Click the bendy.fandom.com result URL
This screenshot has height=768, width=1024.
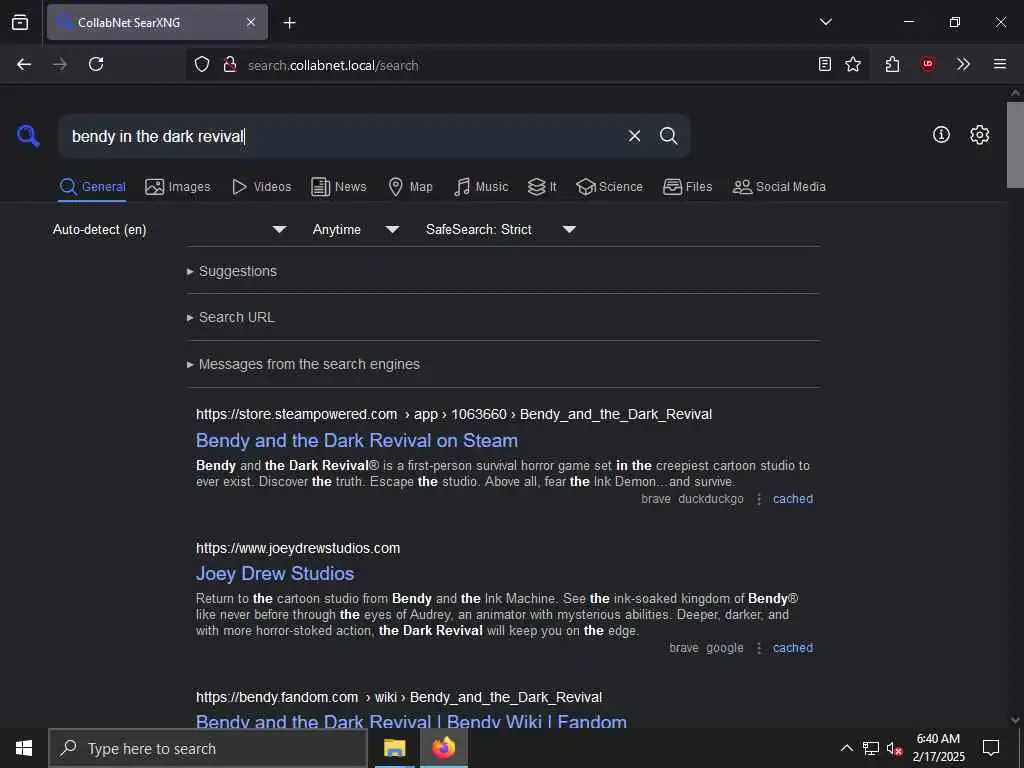(x=399, y=697)
